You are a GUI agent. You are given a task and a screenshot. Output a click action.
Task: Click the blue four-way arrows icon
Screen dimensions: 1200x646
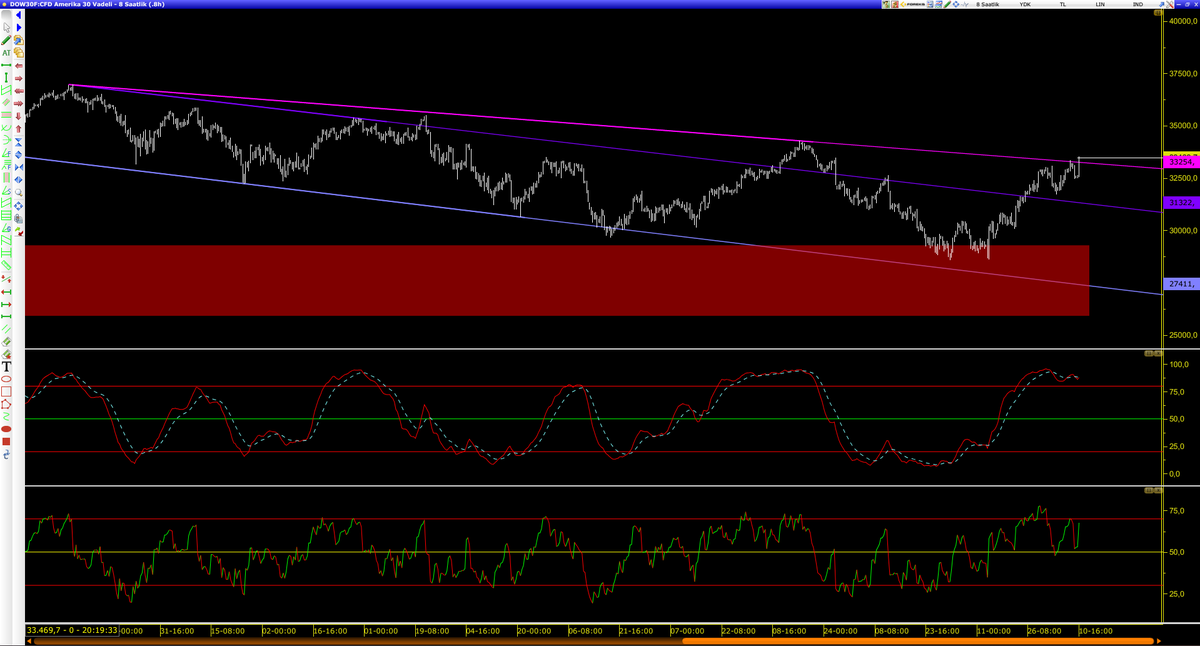pos(19,206)
